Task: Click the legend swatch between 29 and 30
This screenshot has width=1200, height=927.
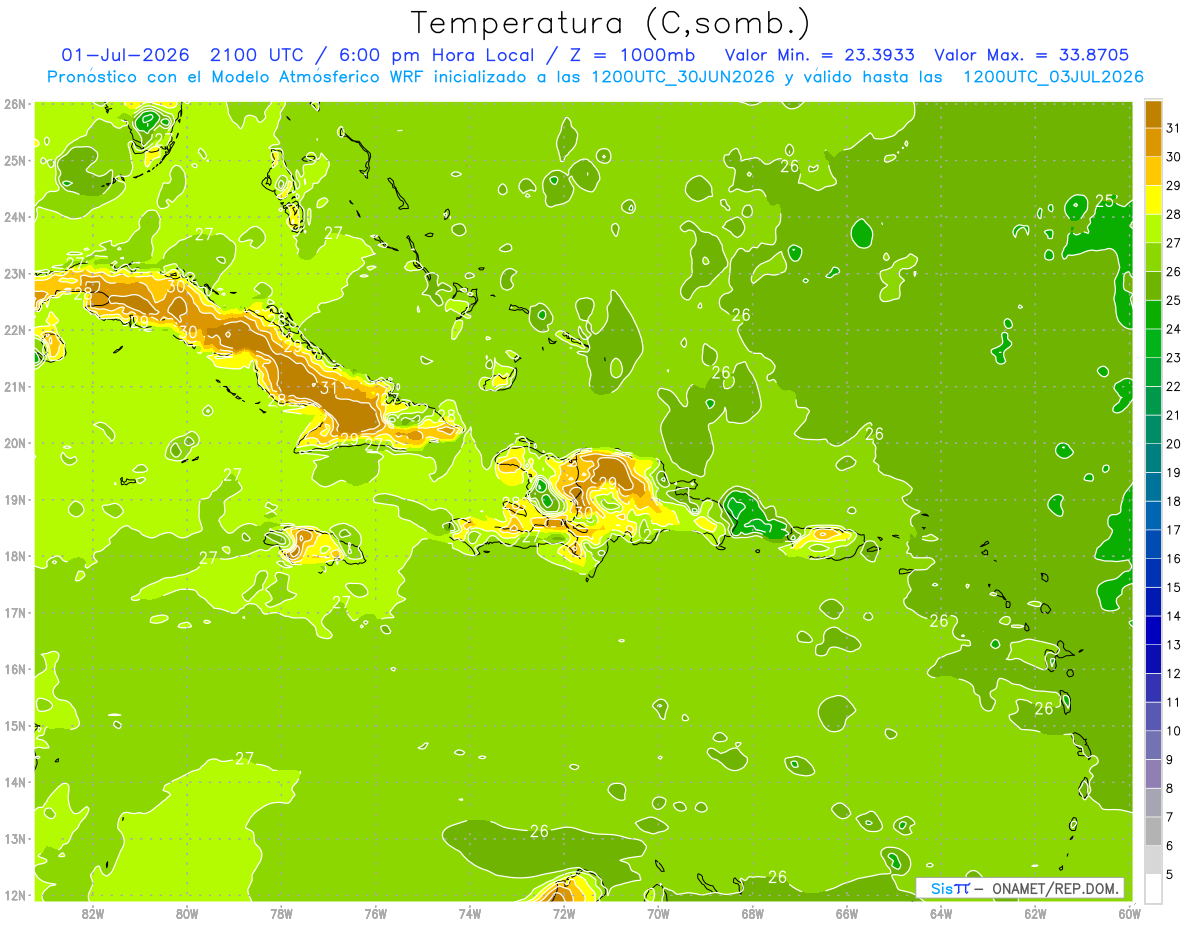Action: point(1153,171)
